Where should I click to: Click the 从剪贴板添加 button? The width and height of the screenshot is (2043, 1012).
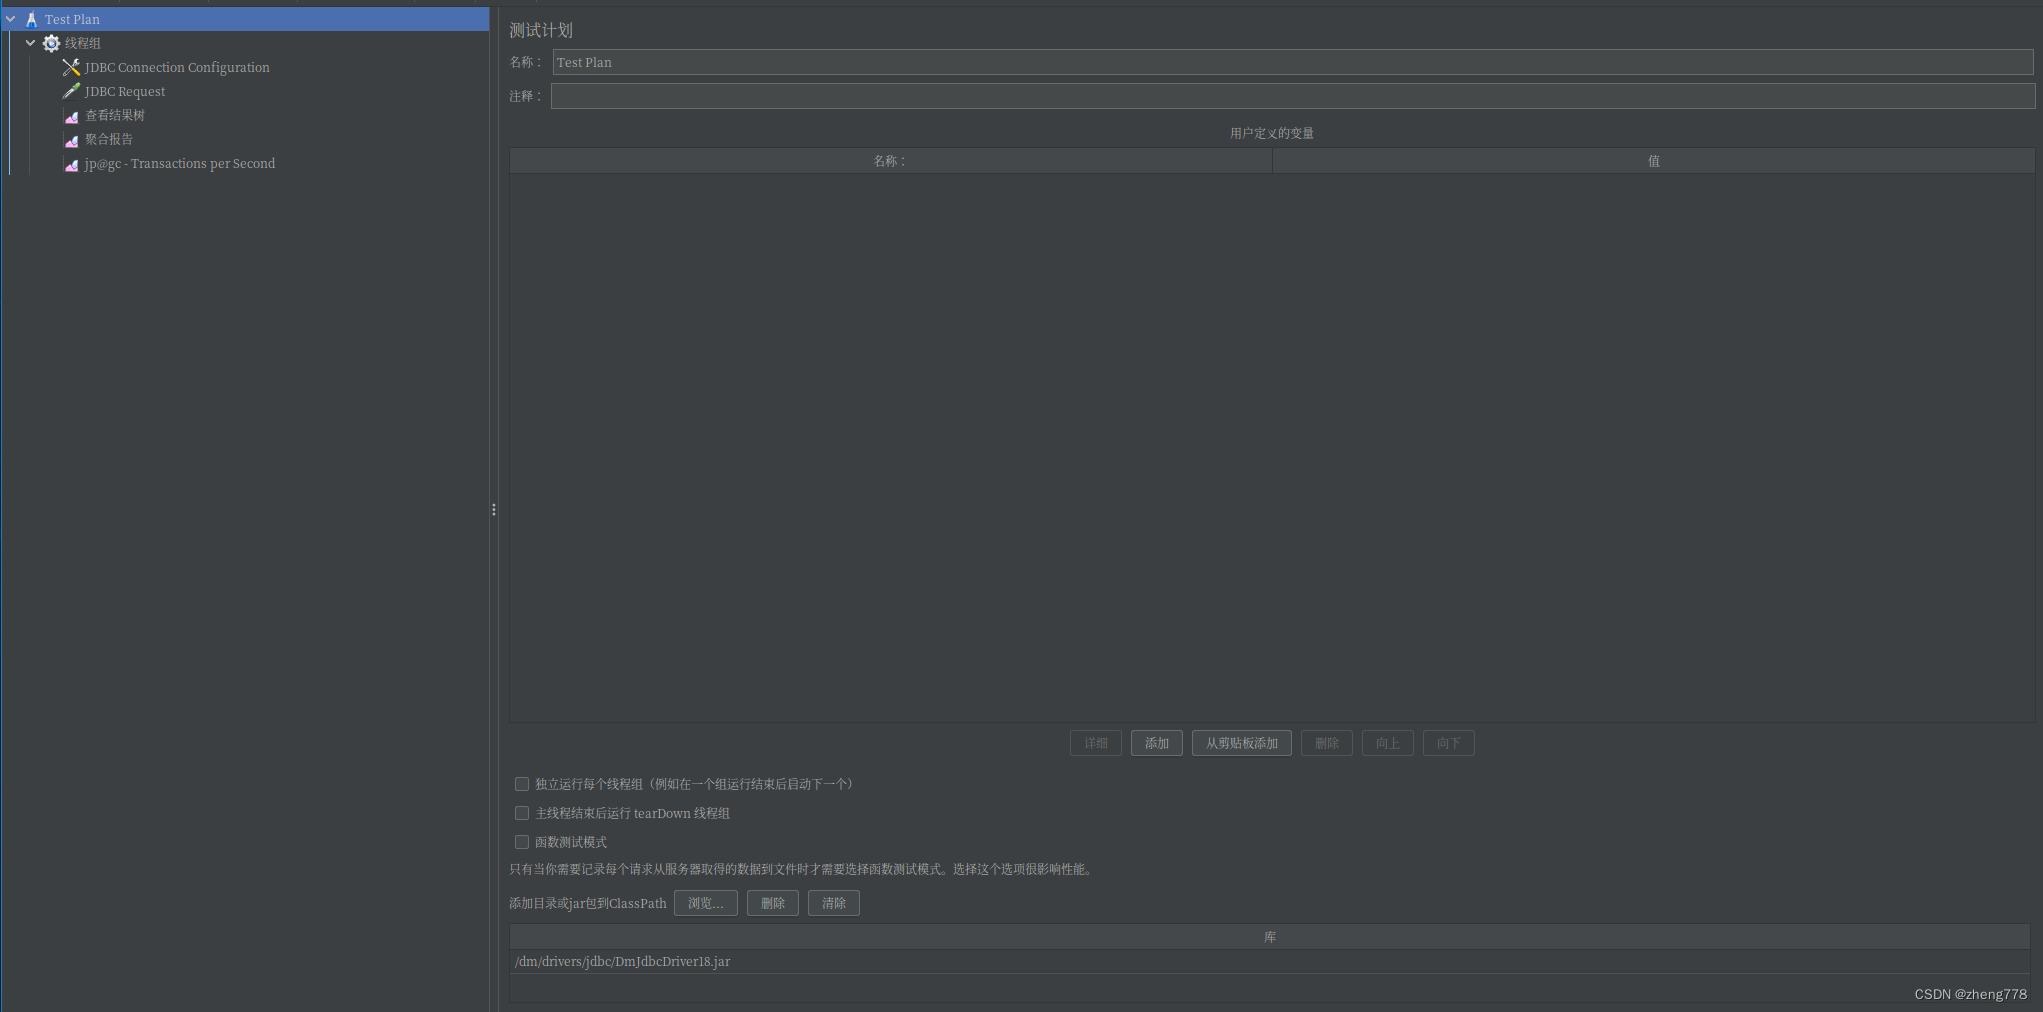coord(1242,743)
